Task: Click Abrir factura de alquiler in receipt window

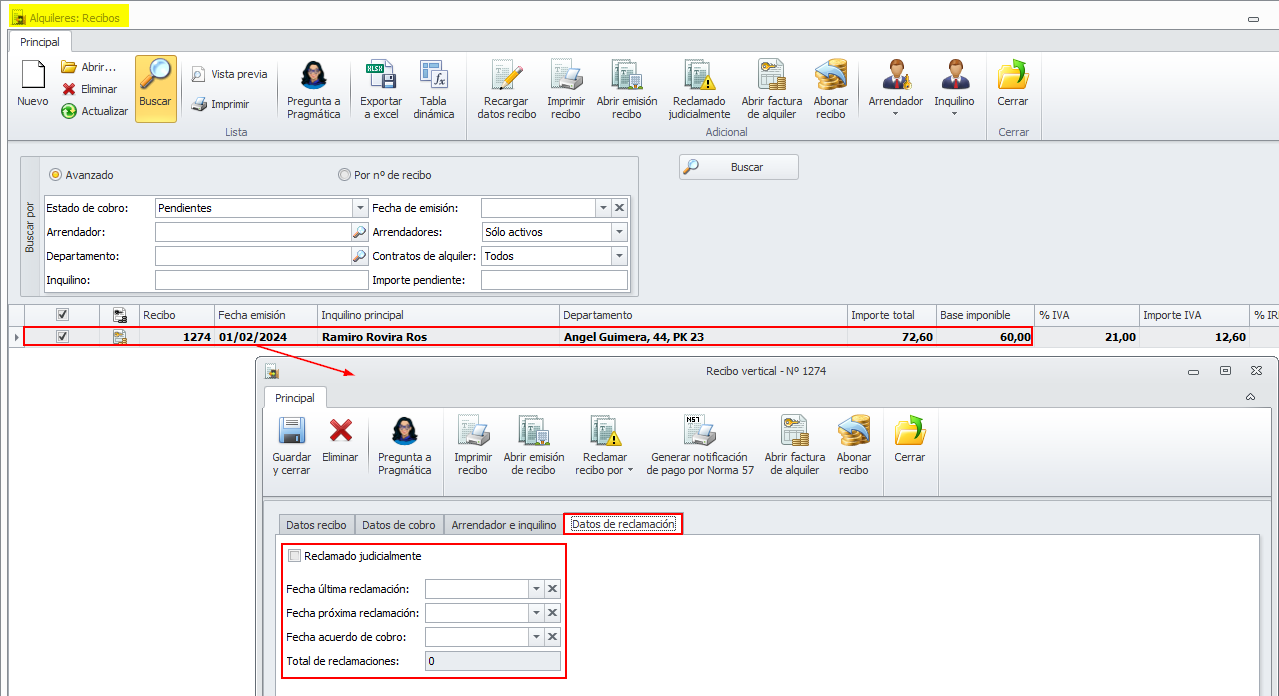Action: (795, 446)
